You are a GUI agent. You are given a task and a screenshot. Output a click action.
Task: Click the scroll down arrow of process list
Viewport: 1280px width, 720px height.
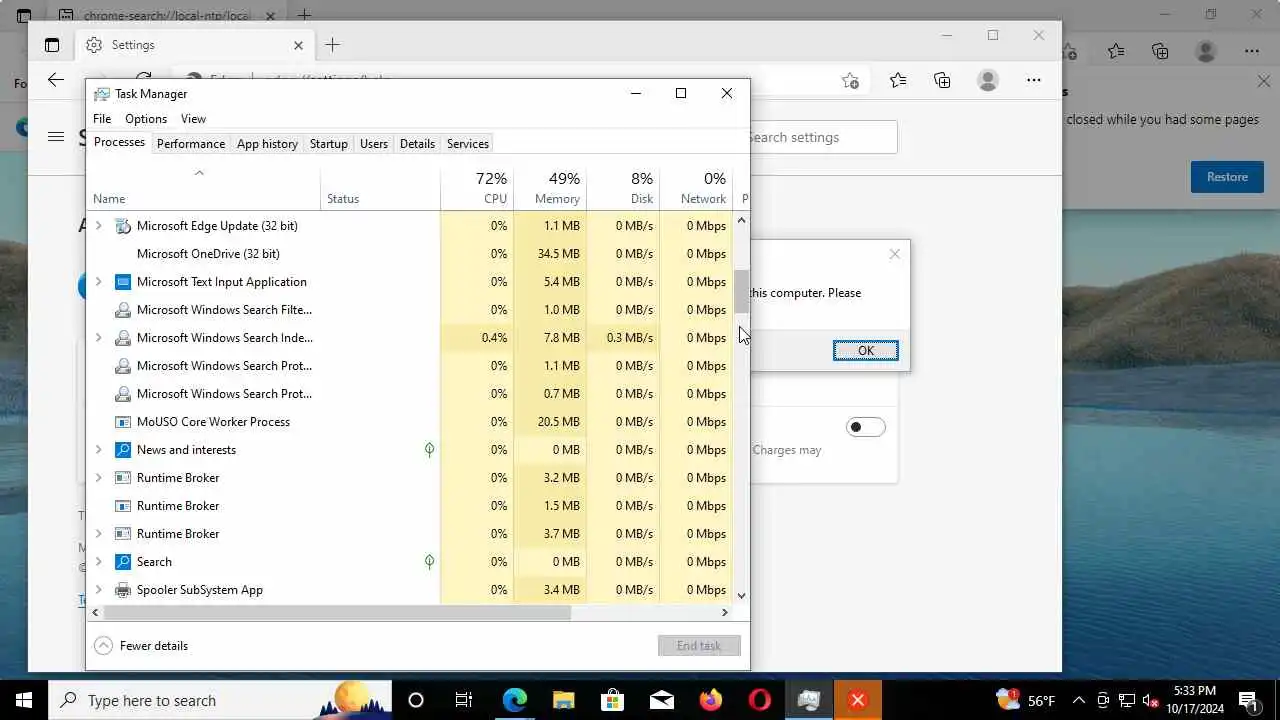[741, 595]
